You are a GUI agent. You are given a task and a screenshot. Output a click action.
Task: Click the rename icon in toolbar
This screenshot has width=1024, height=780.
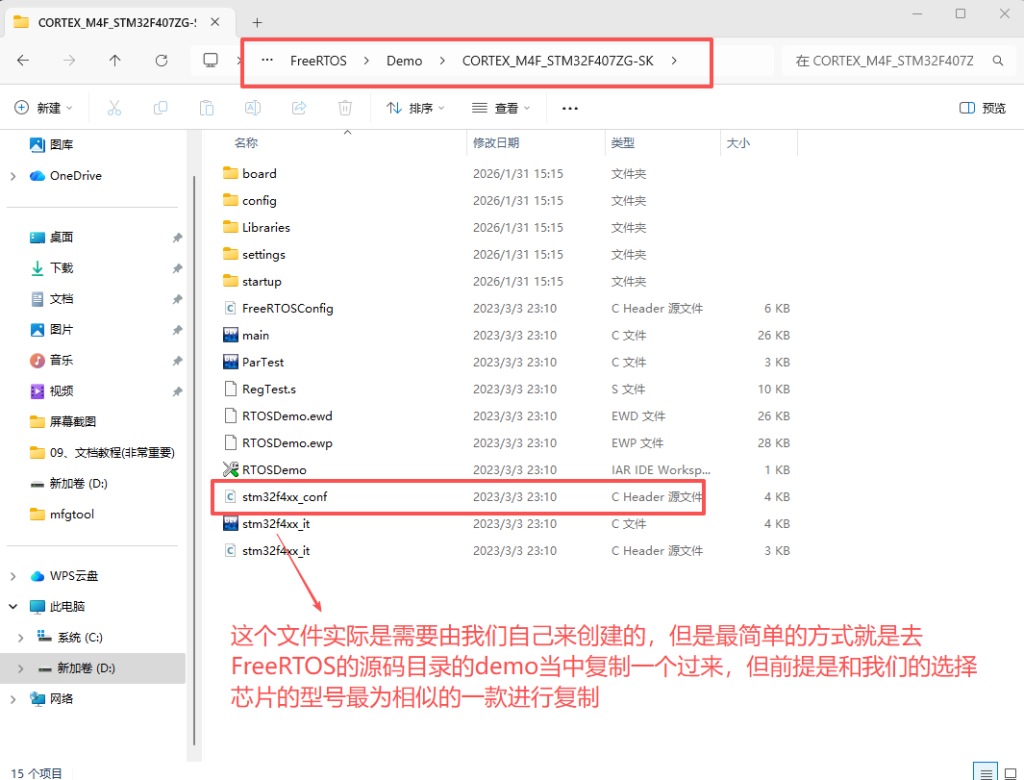tap(253, 108)
